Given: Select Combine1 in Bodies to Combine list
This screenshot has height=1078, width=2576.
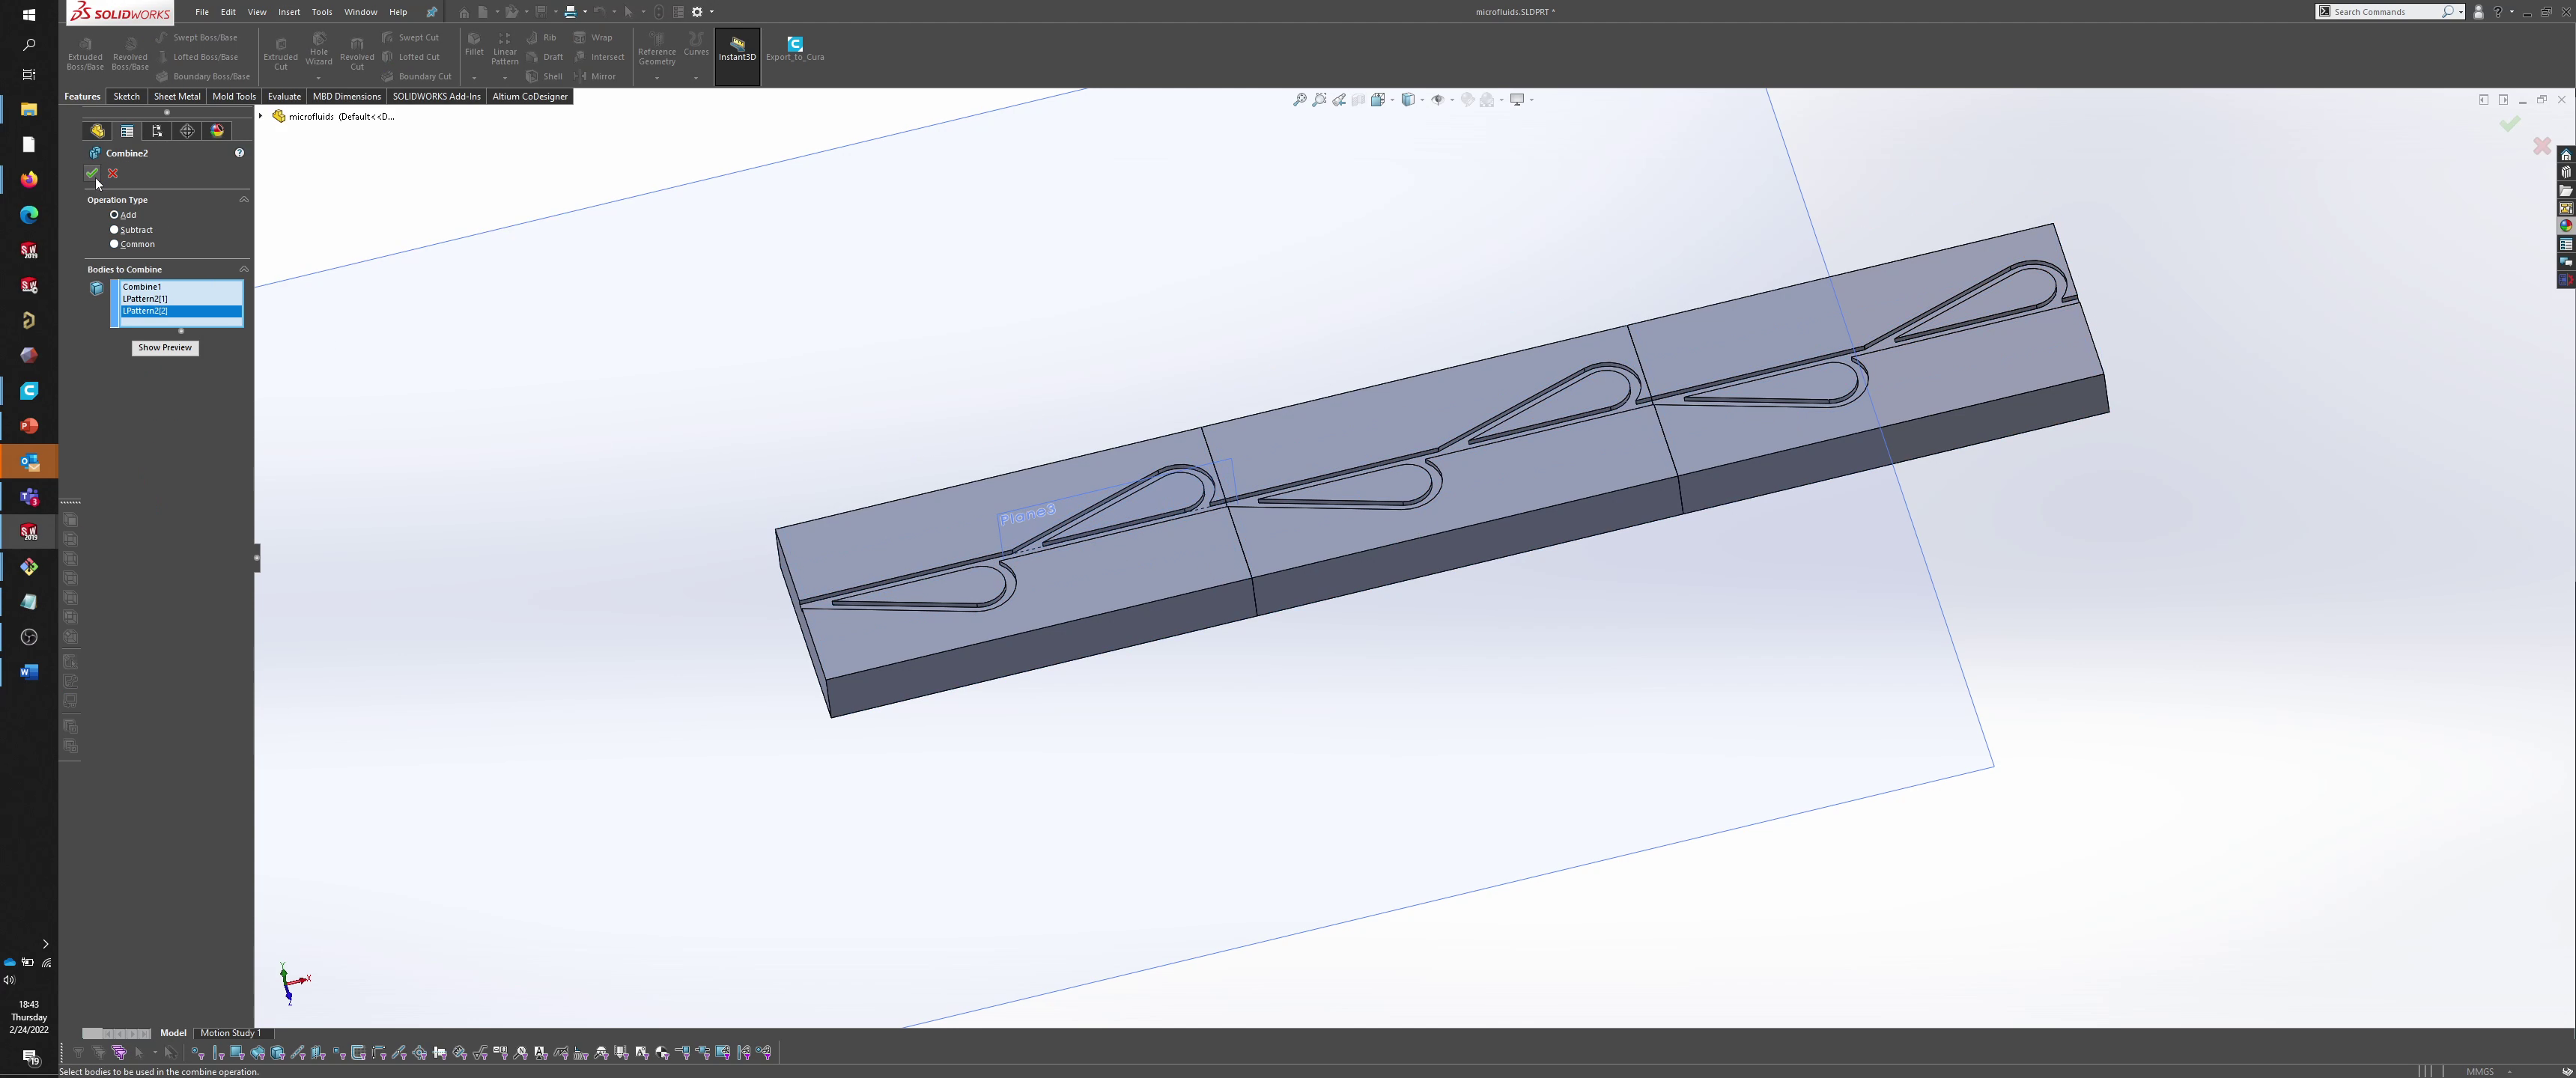Looking at the screenshot, I should pos(181,287).
